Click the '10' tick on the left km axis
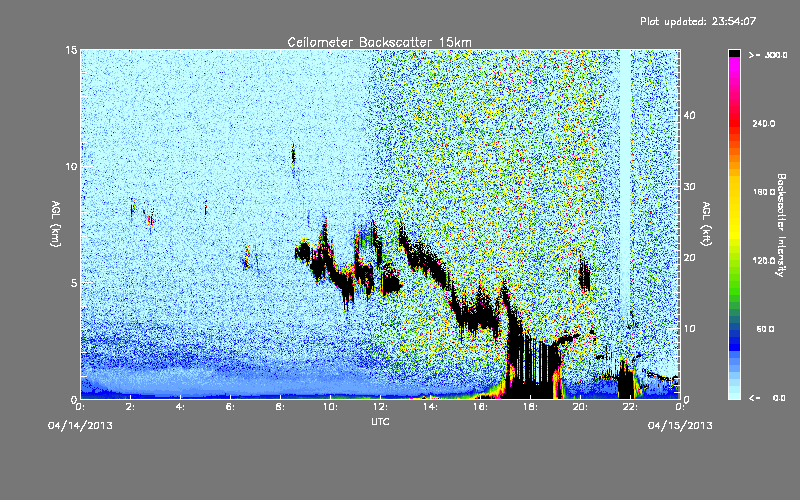800x500 pixels. [71, 166]
